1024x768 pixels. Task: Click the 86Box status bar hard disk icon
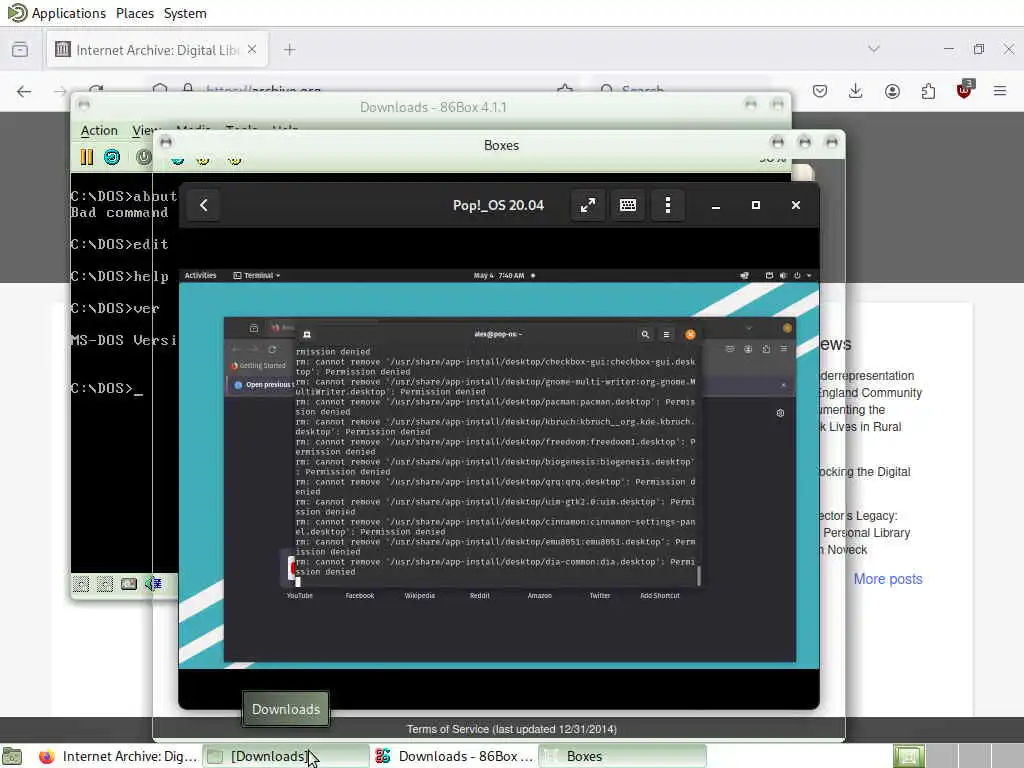click(129, 584)
